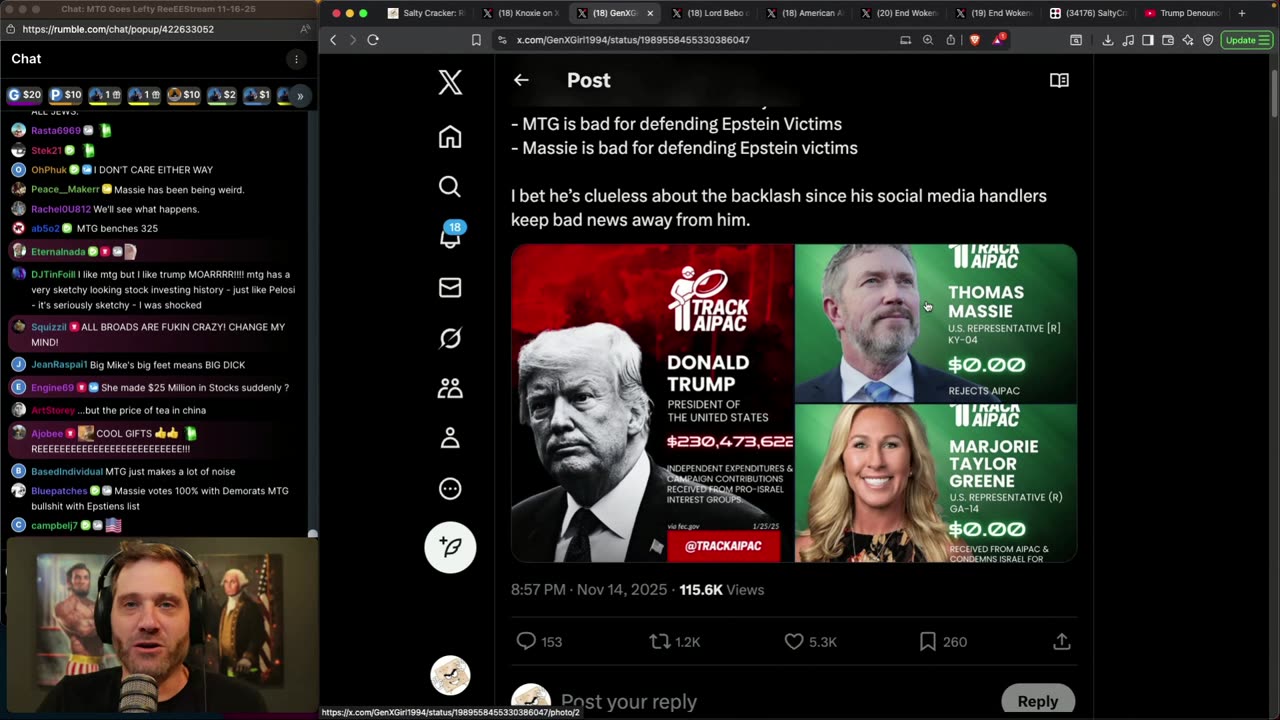Open the X logo home link
1280x720 pixels.
pos(450,82)
